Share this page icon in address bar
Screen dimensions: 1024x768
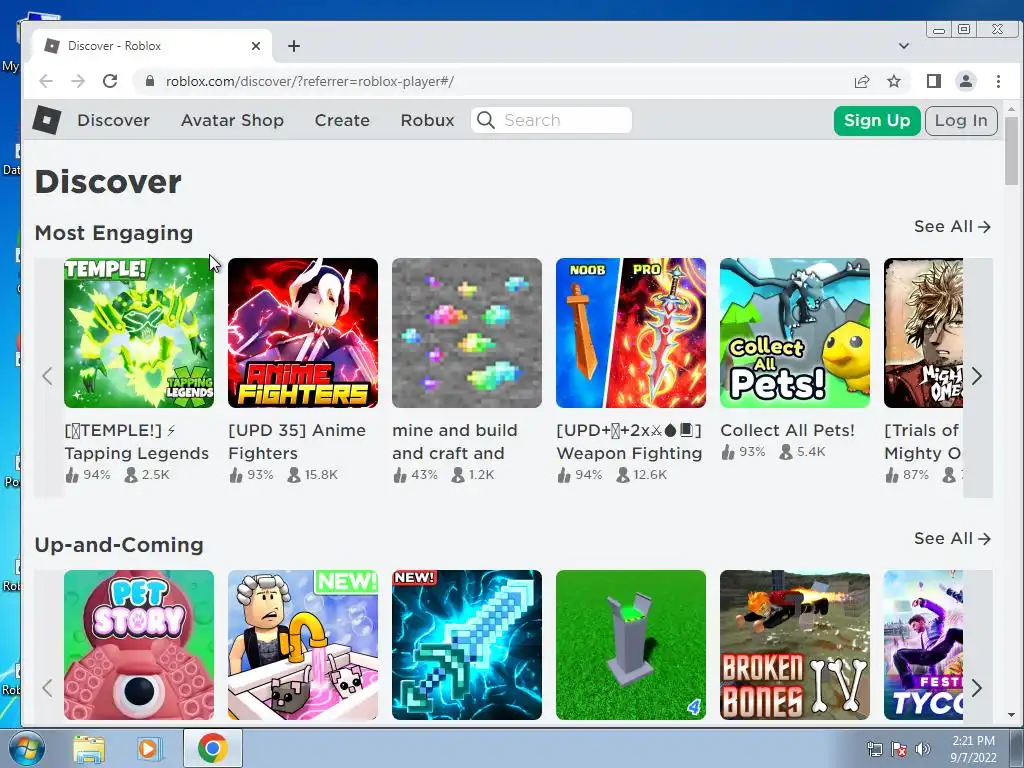861,81
